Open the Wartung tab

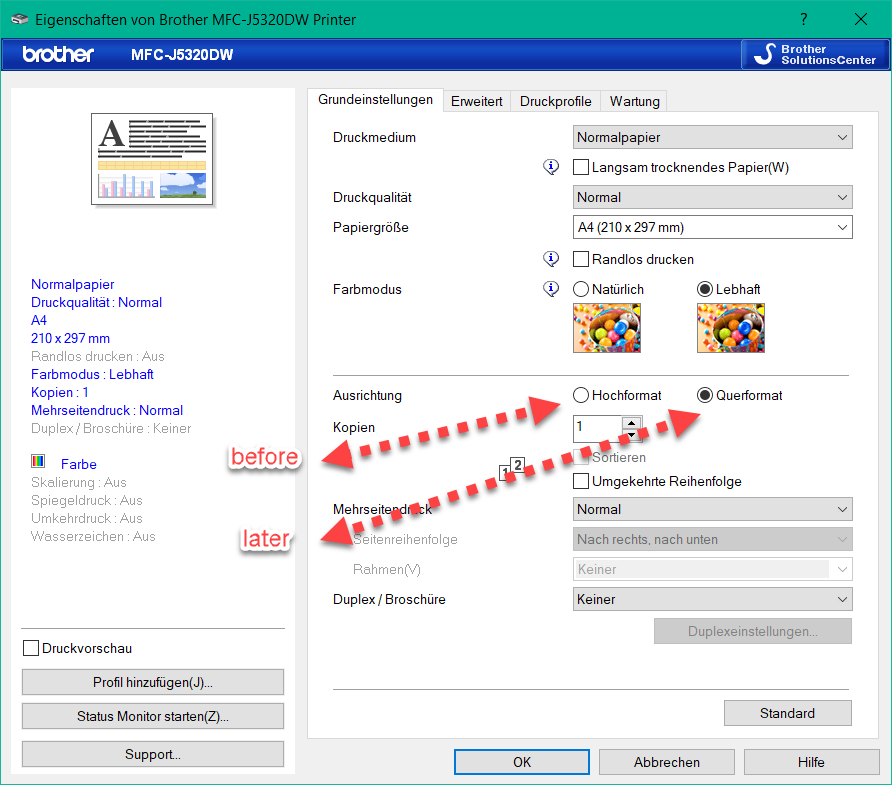634,101
